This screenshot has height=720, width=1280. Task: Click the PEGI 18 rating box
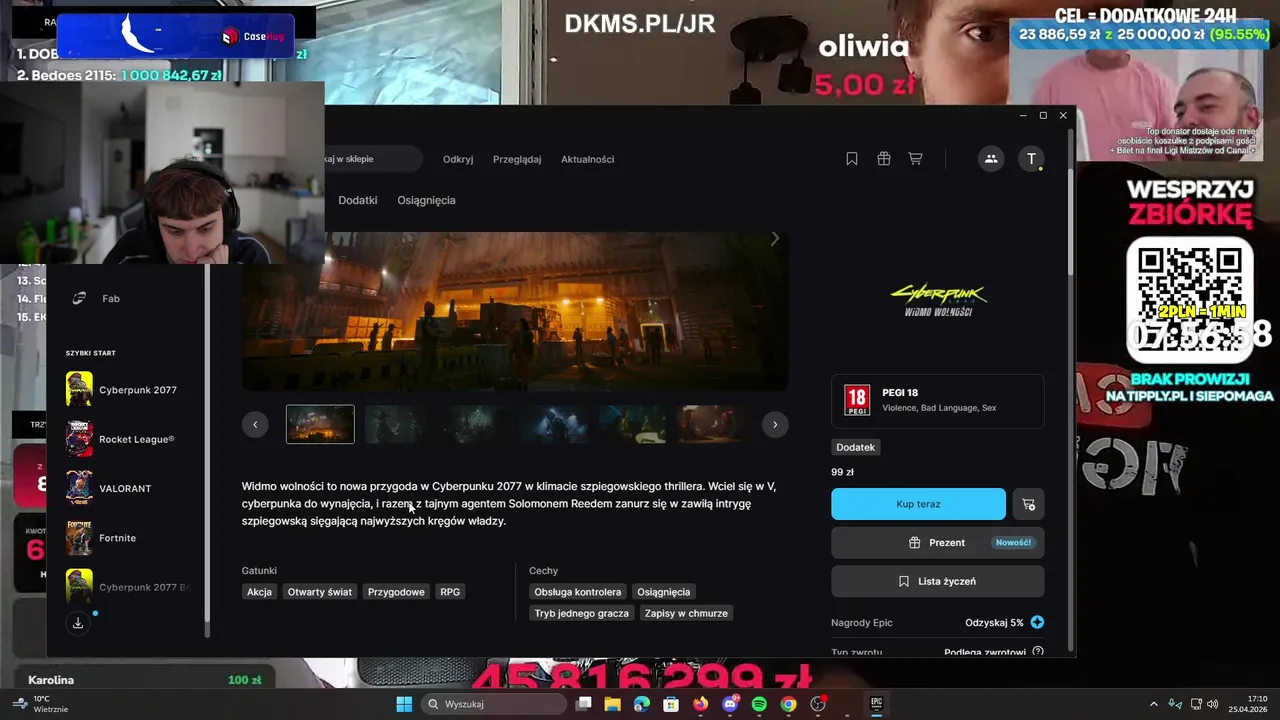point(938,401)
